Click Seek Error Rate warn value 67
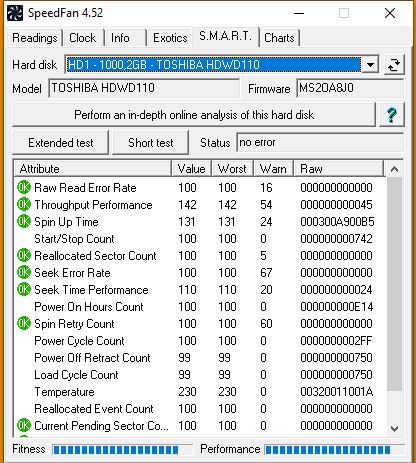This screenshot has height=463, width=416. coord(266,273)
